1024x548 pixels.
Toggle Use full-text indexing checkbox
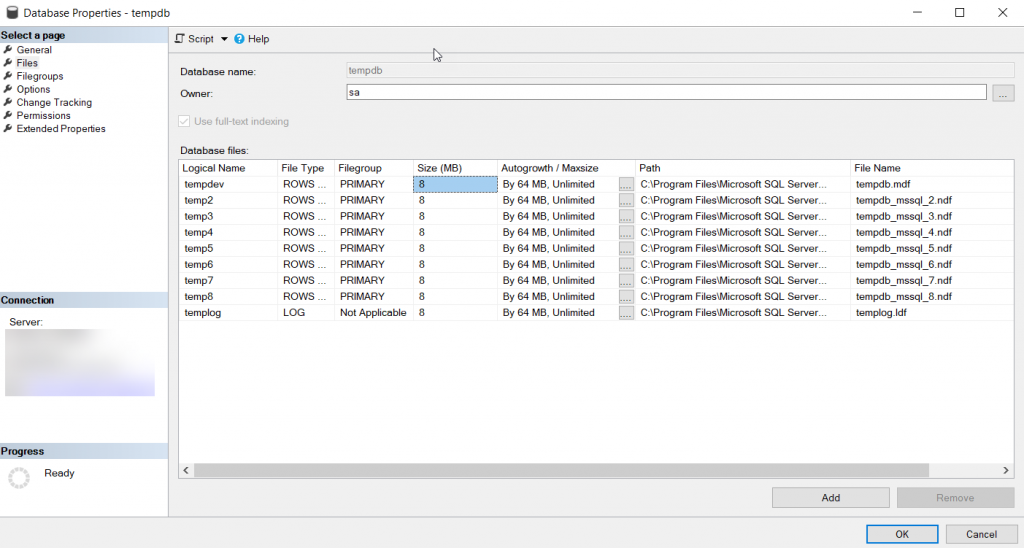[184, 121]
